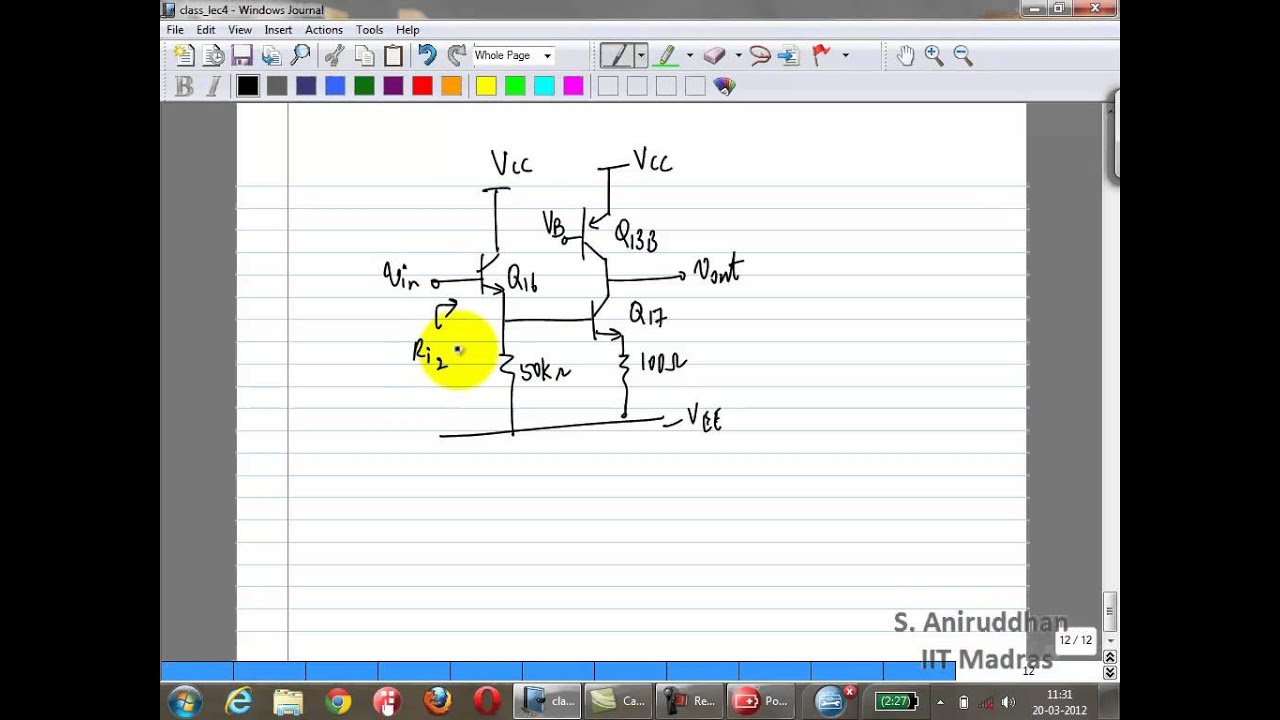This screenshot has height=720, width=1280.
Task: Open Opera browser from the taskbar
Action: point(487,701)
